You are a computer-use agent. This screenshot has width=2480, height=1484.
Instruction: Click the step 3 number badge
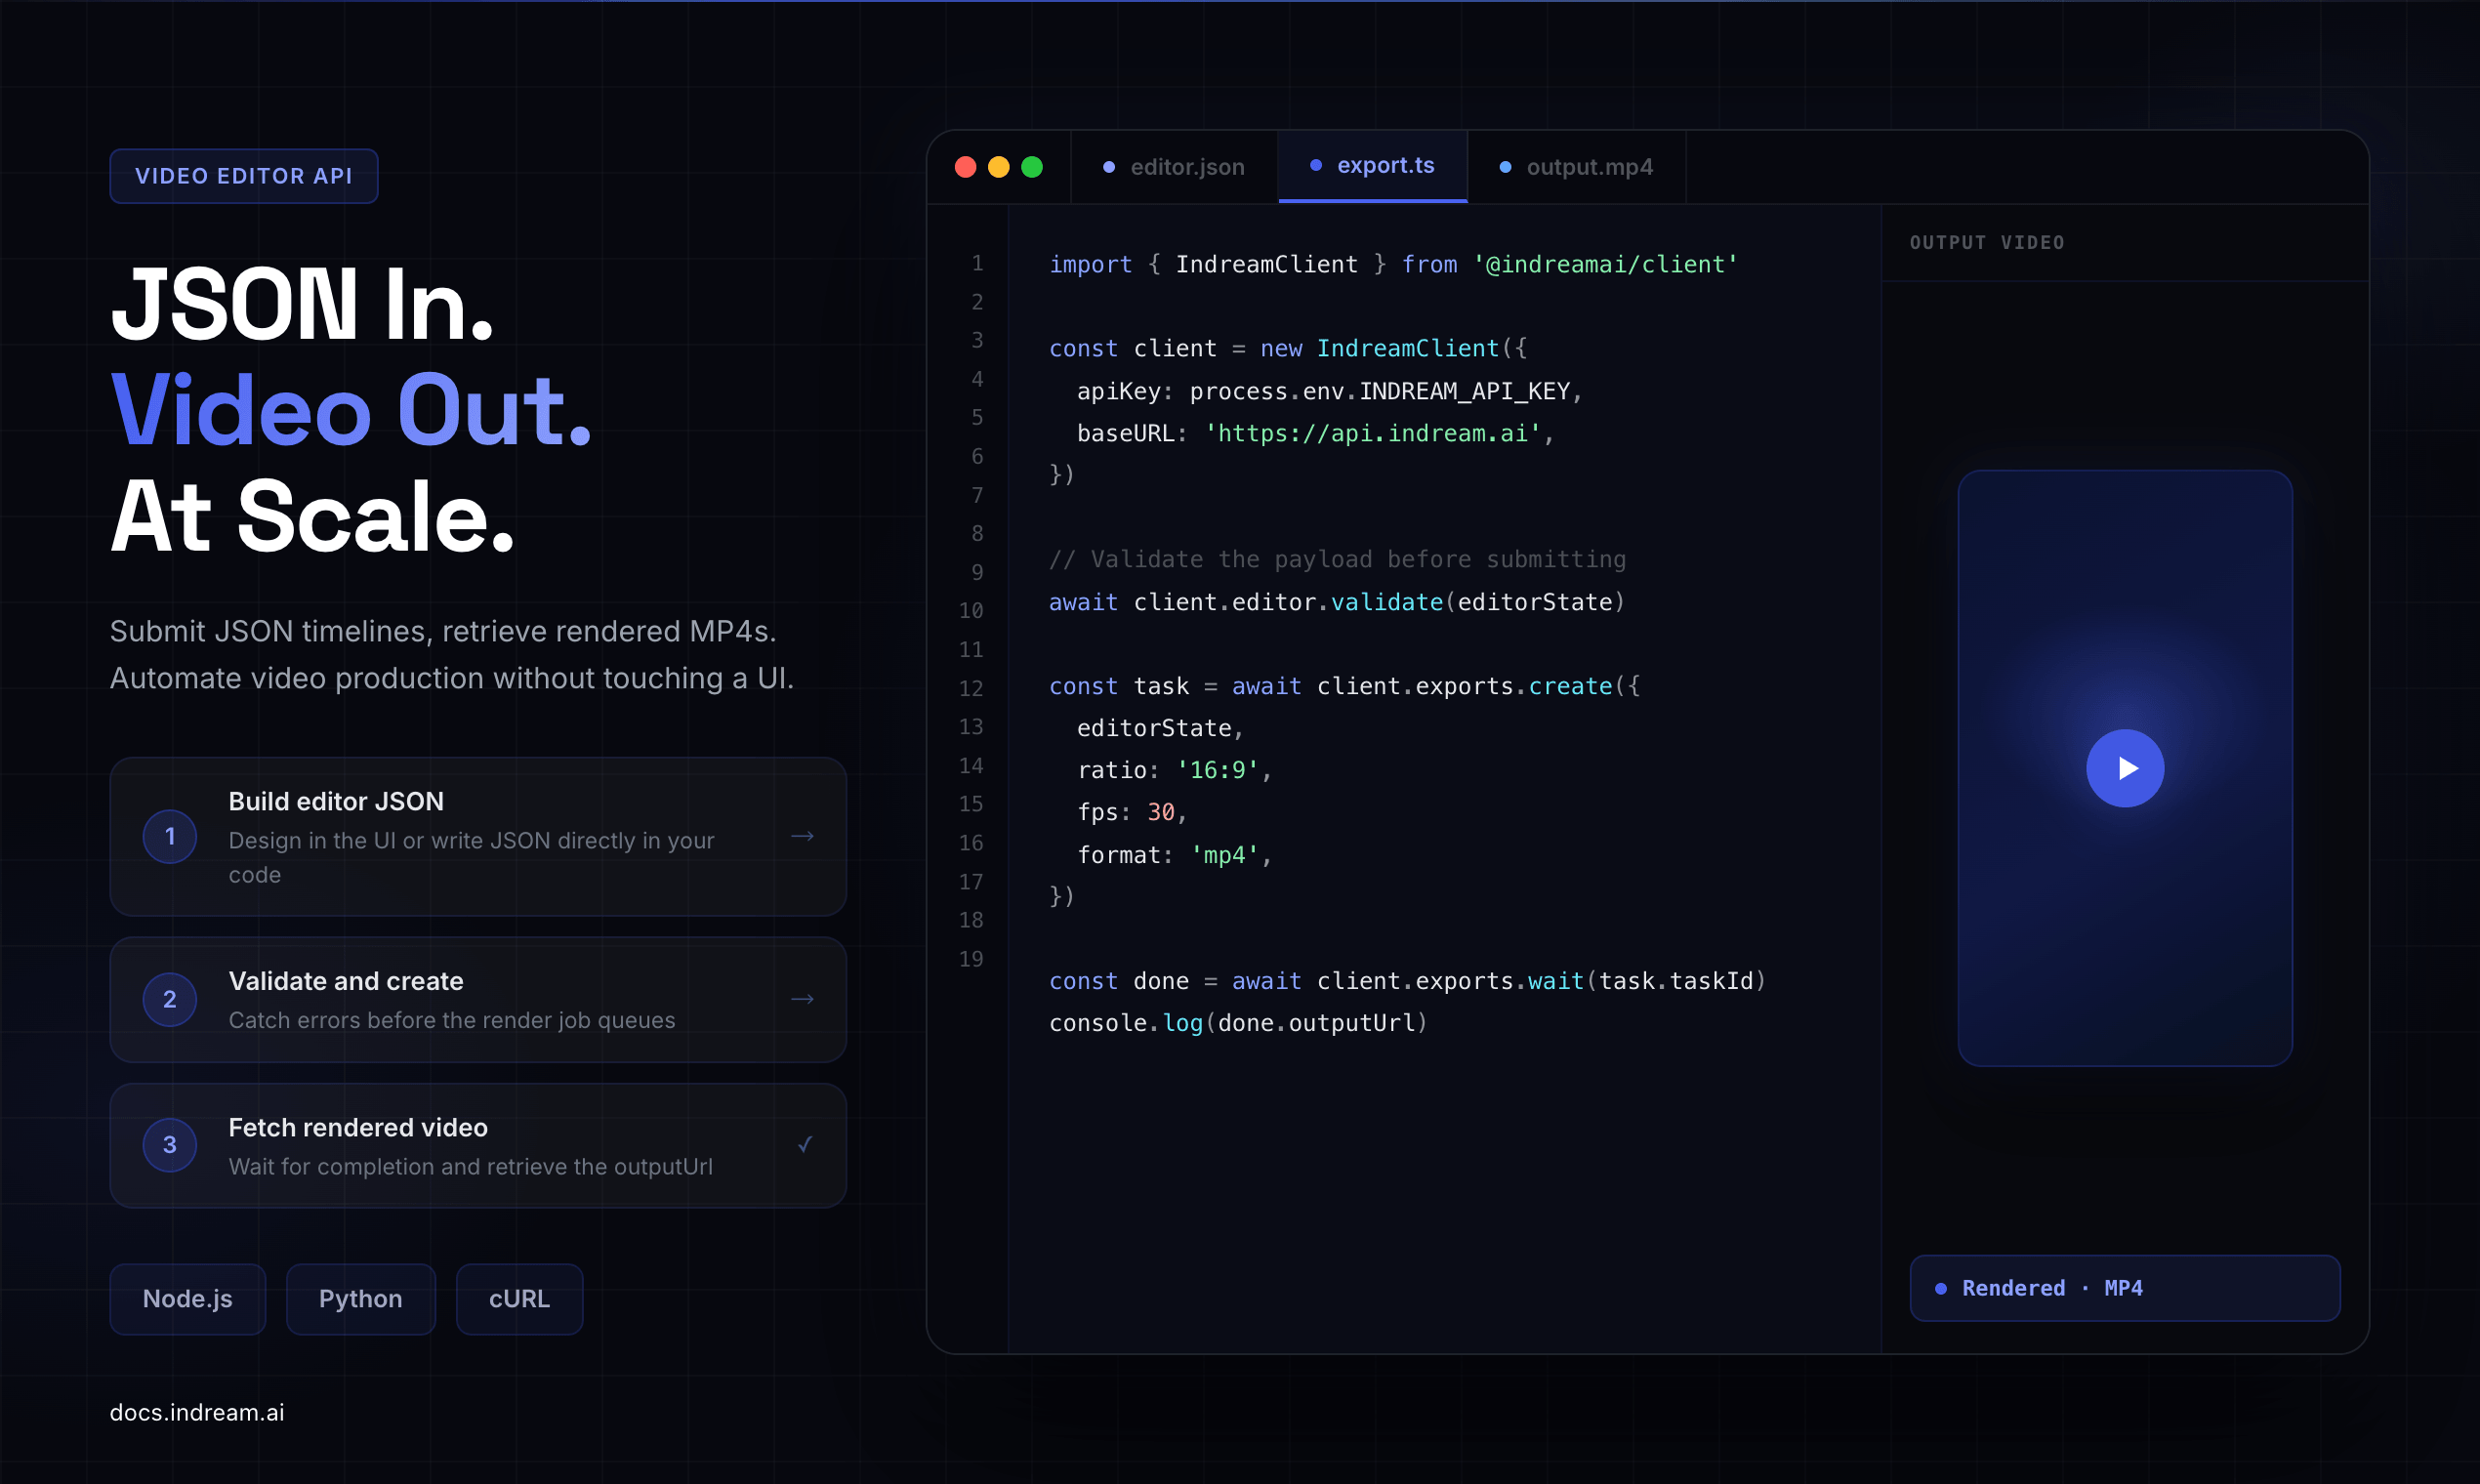[x=169, y=1145]
